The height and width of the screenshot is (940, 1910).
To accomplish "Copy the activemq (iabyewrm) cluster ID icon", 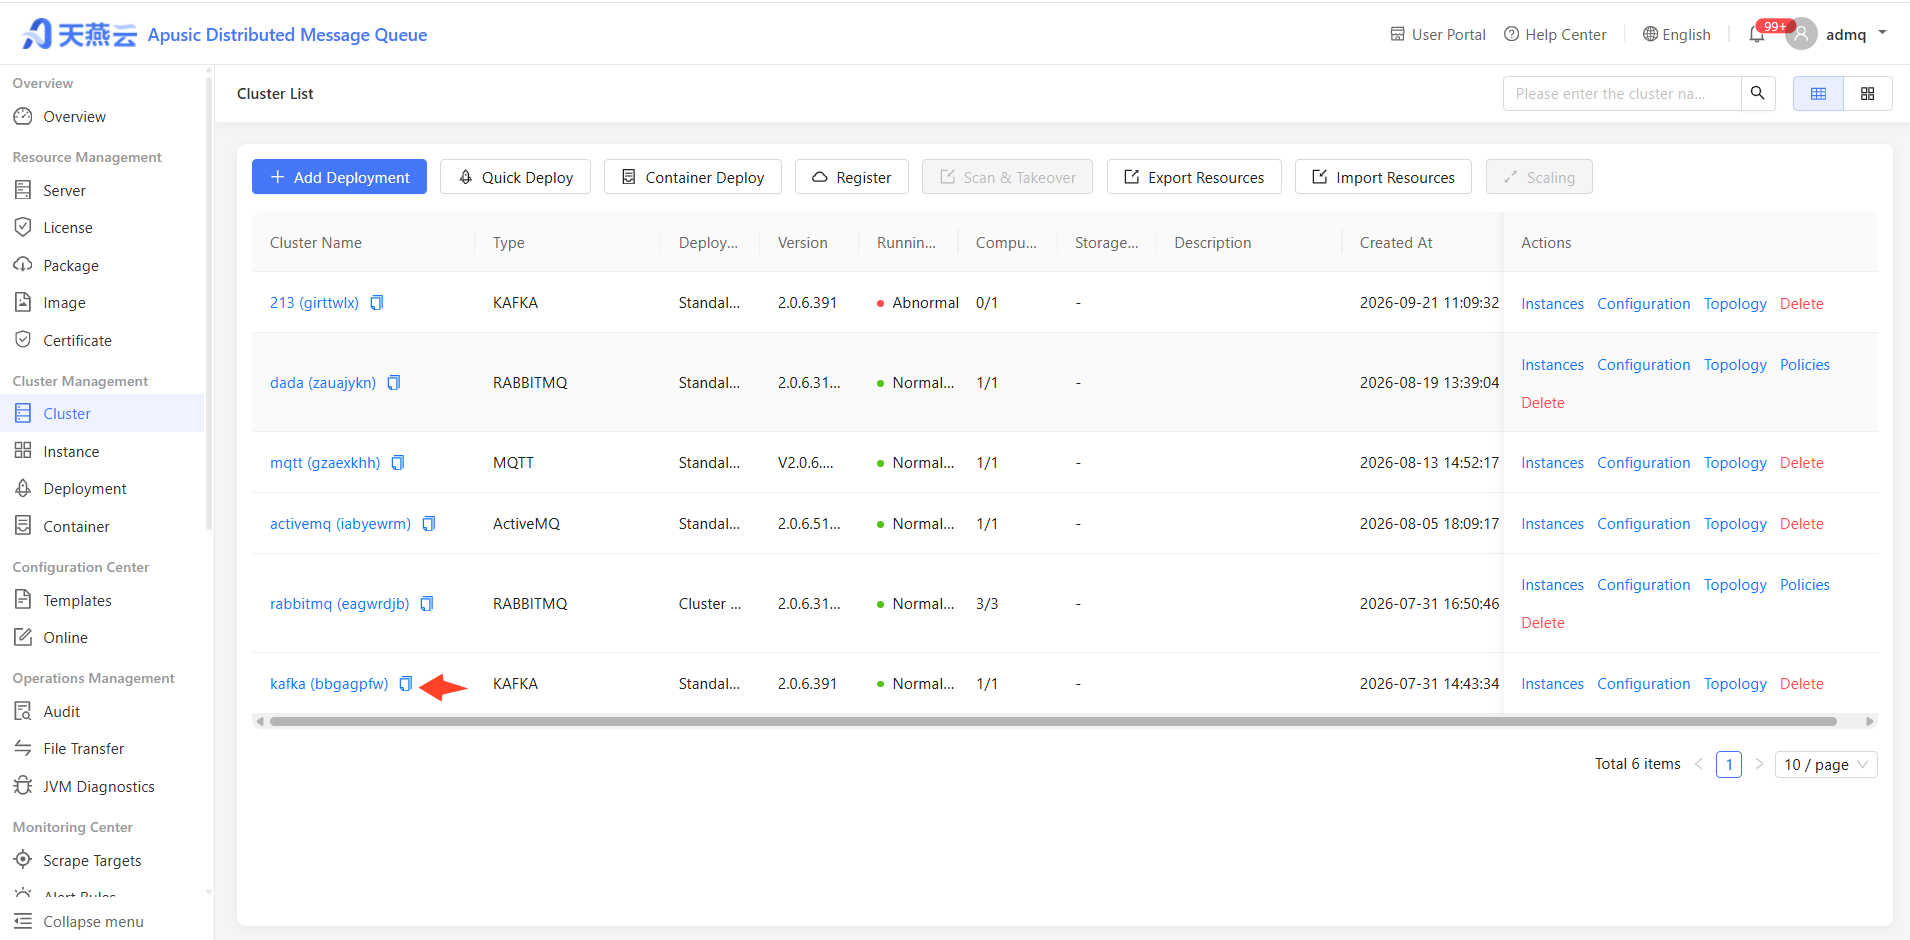I will point(429,524).
